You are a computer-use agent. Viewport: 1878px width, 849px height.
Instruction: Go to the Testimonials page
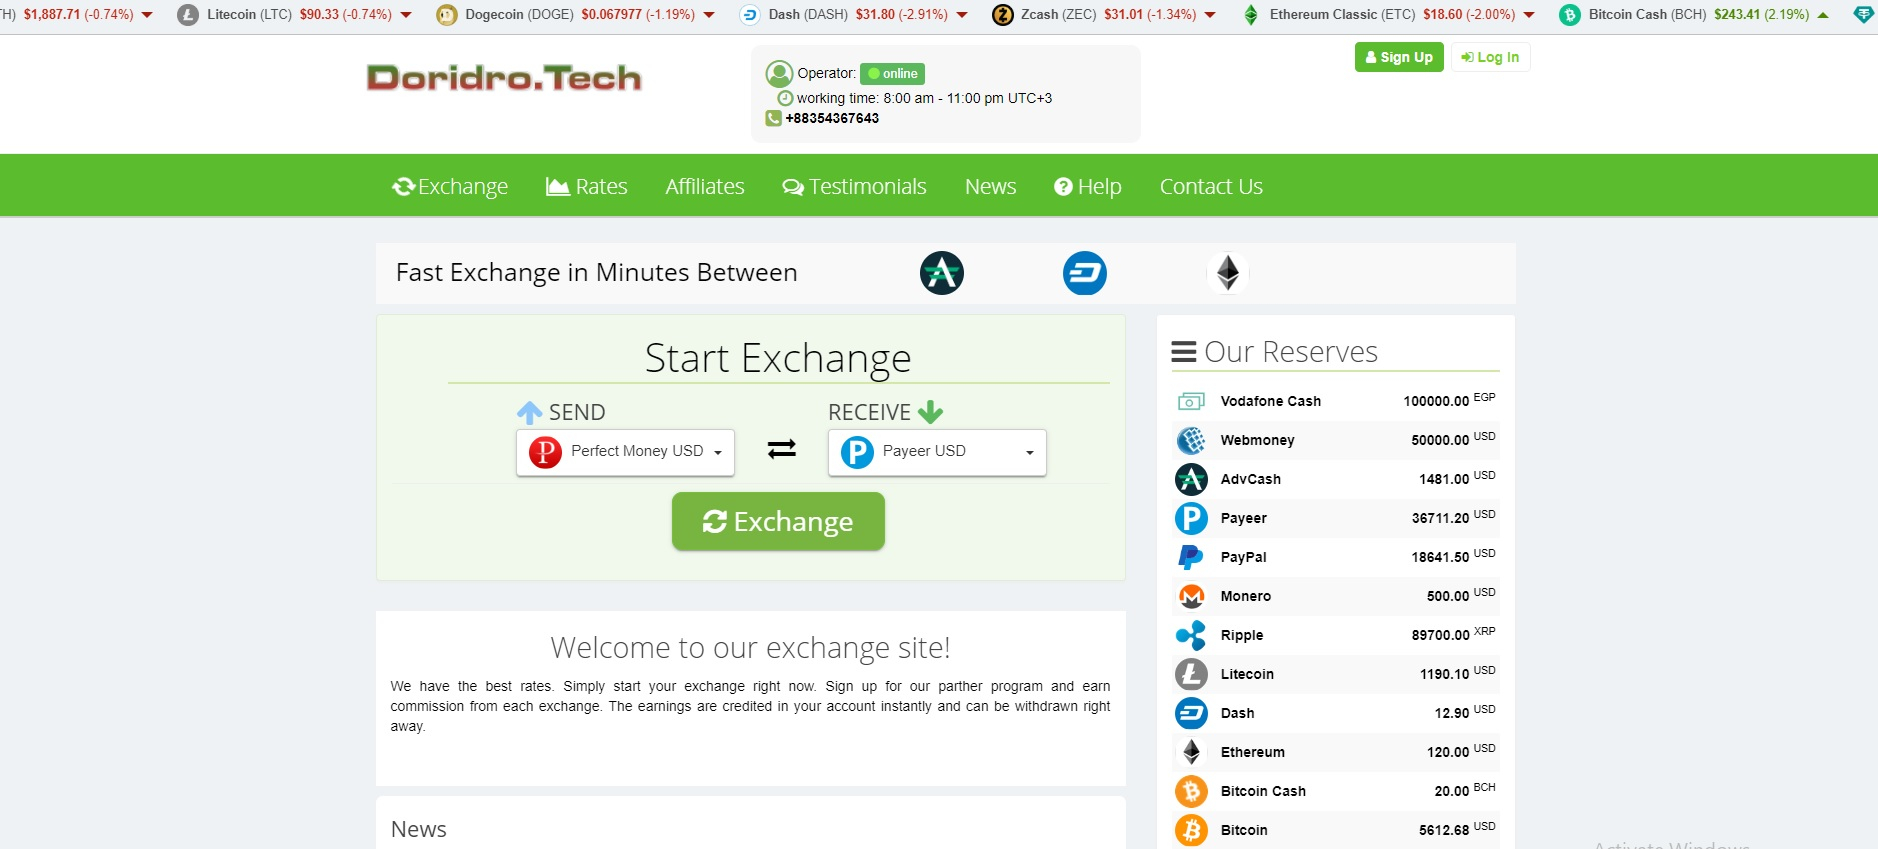pyautogui.click(x=854, y=187)
